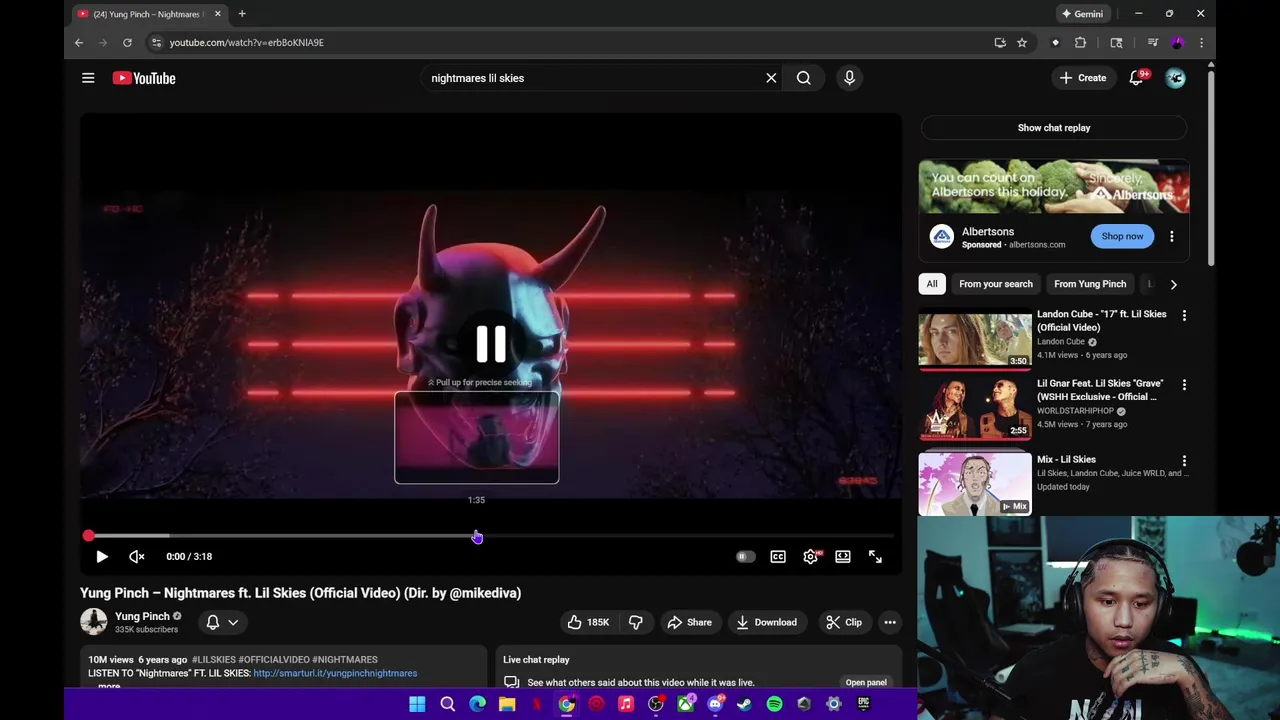Toggle the autoplay switch
Screen dimensions: 1280x720
[745, 557]
